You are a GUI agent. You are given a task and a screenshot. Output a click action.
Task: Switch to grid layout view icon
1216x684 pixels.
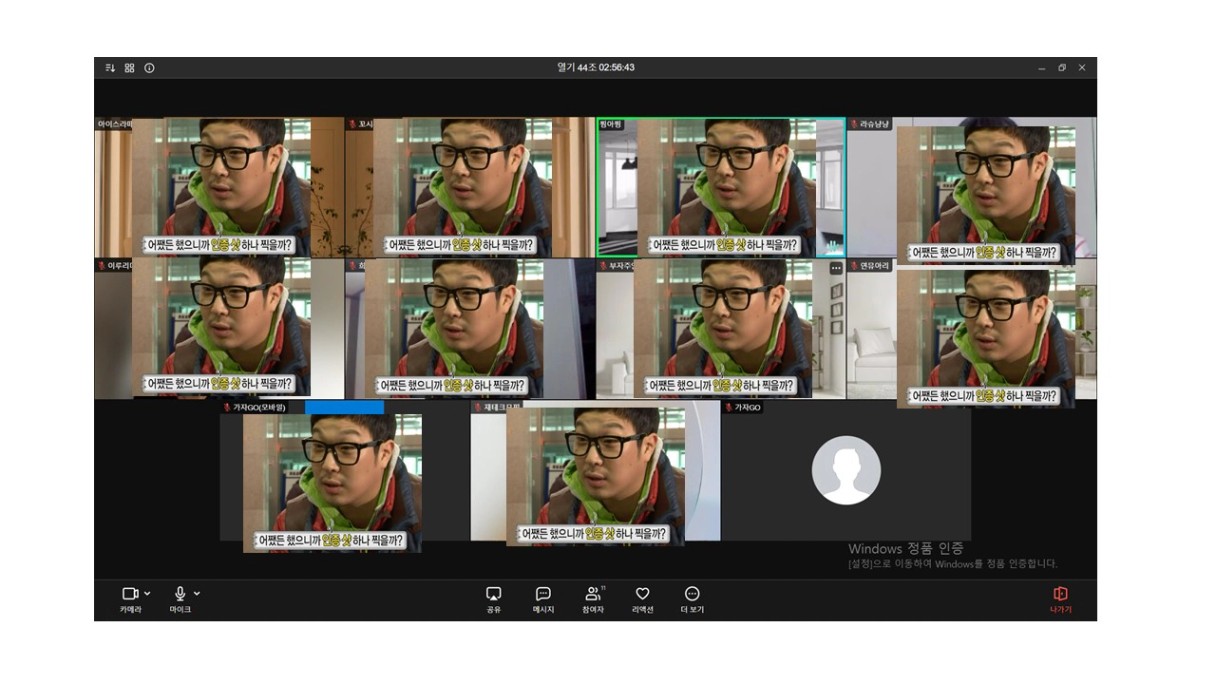point(129,68)
